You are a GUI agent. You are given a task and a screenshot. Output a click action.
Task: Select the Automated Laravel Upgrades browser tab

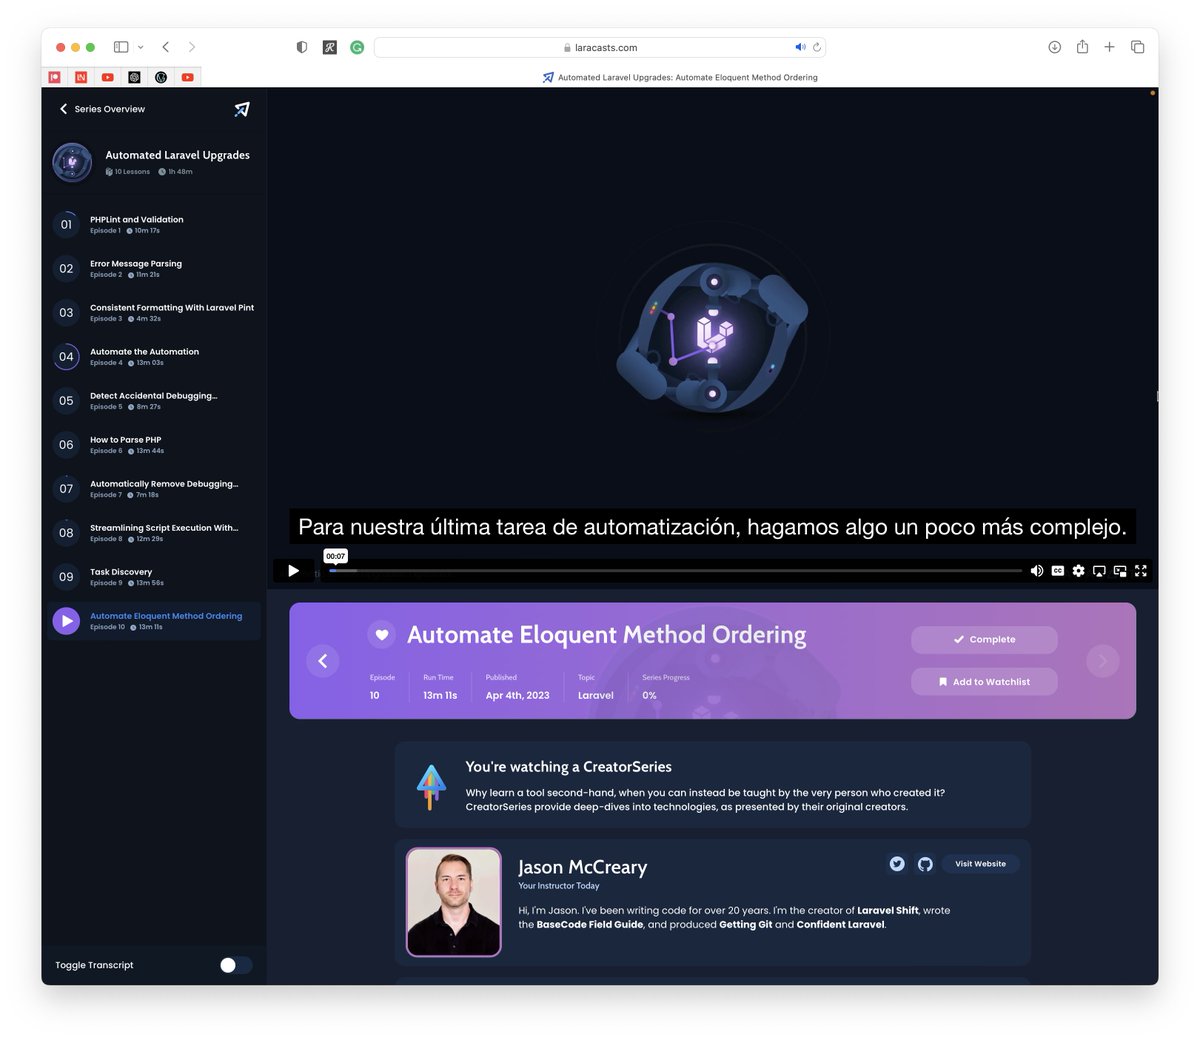tap(680, 77)
